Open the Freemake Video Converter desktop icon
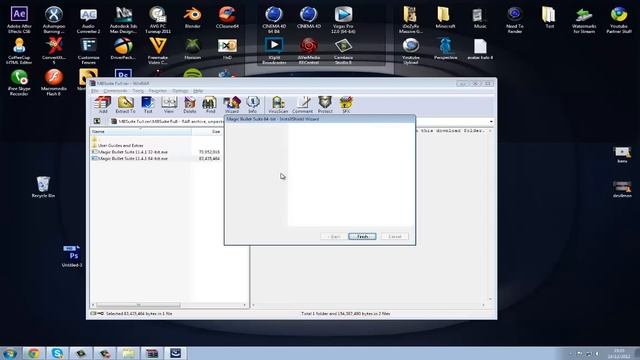Viewport: 640px width, 360px height. (x=158, y=51)
